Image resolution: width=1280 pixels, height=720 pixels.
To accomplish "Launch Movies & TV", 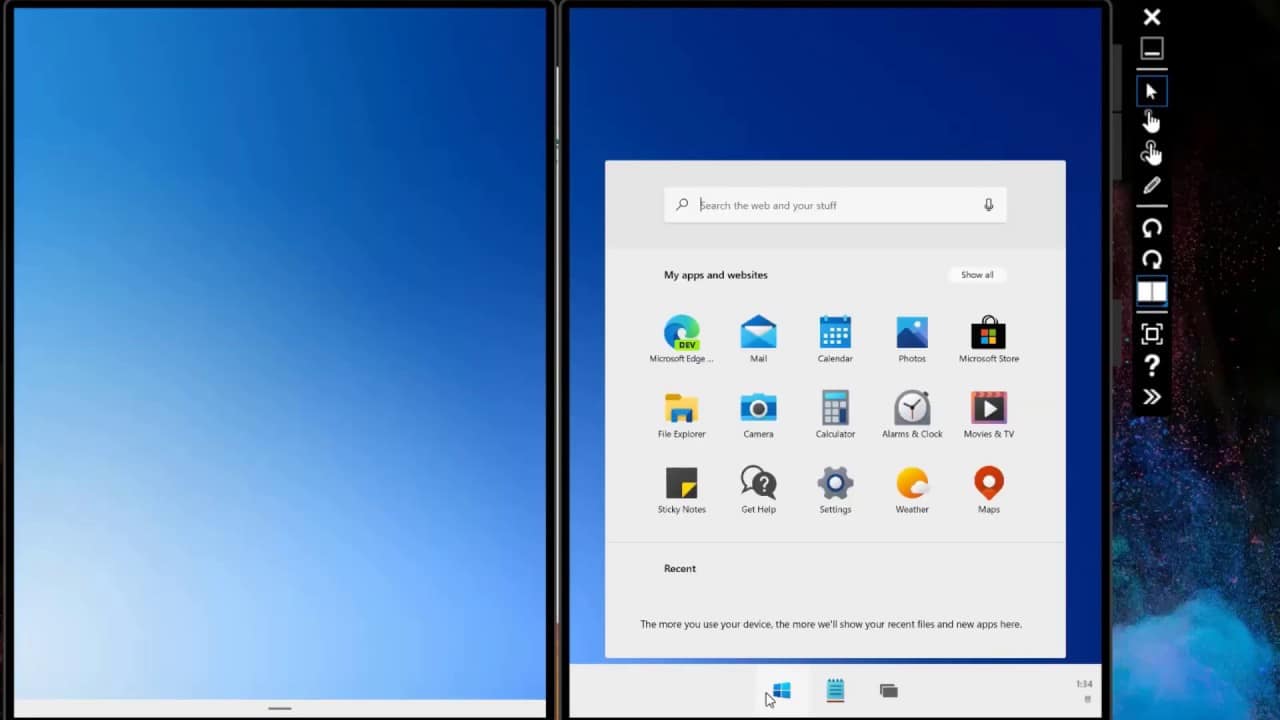I will coord(989,415).
